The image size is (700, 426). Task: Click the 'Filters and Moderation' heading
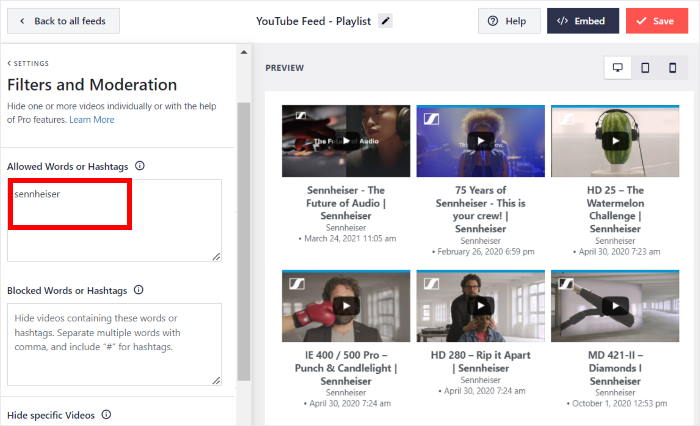point(92,84)
